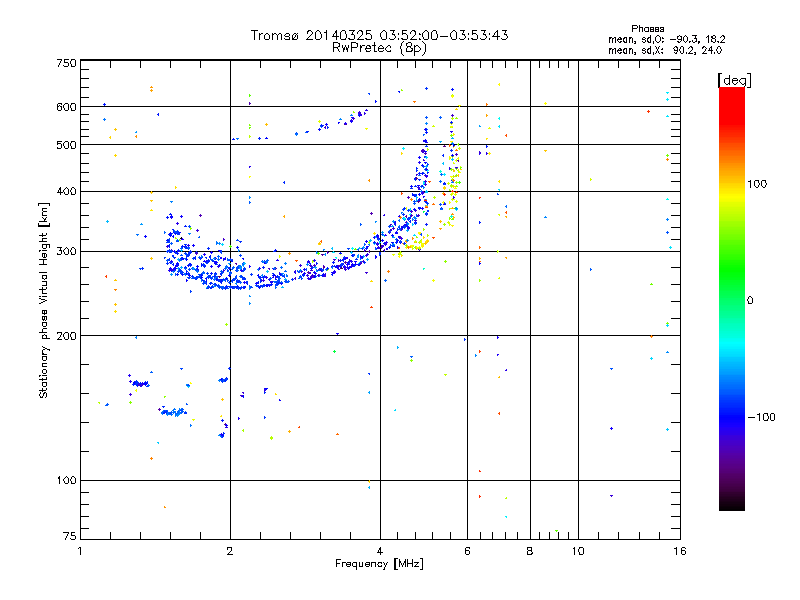Click the phase colorbar gradient
Viewport: 800px width, 600px height.
(x=732, y=298)
